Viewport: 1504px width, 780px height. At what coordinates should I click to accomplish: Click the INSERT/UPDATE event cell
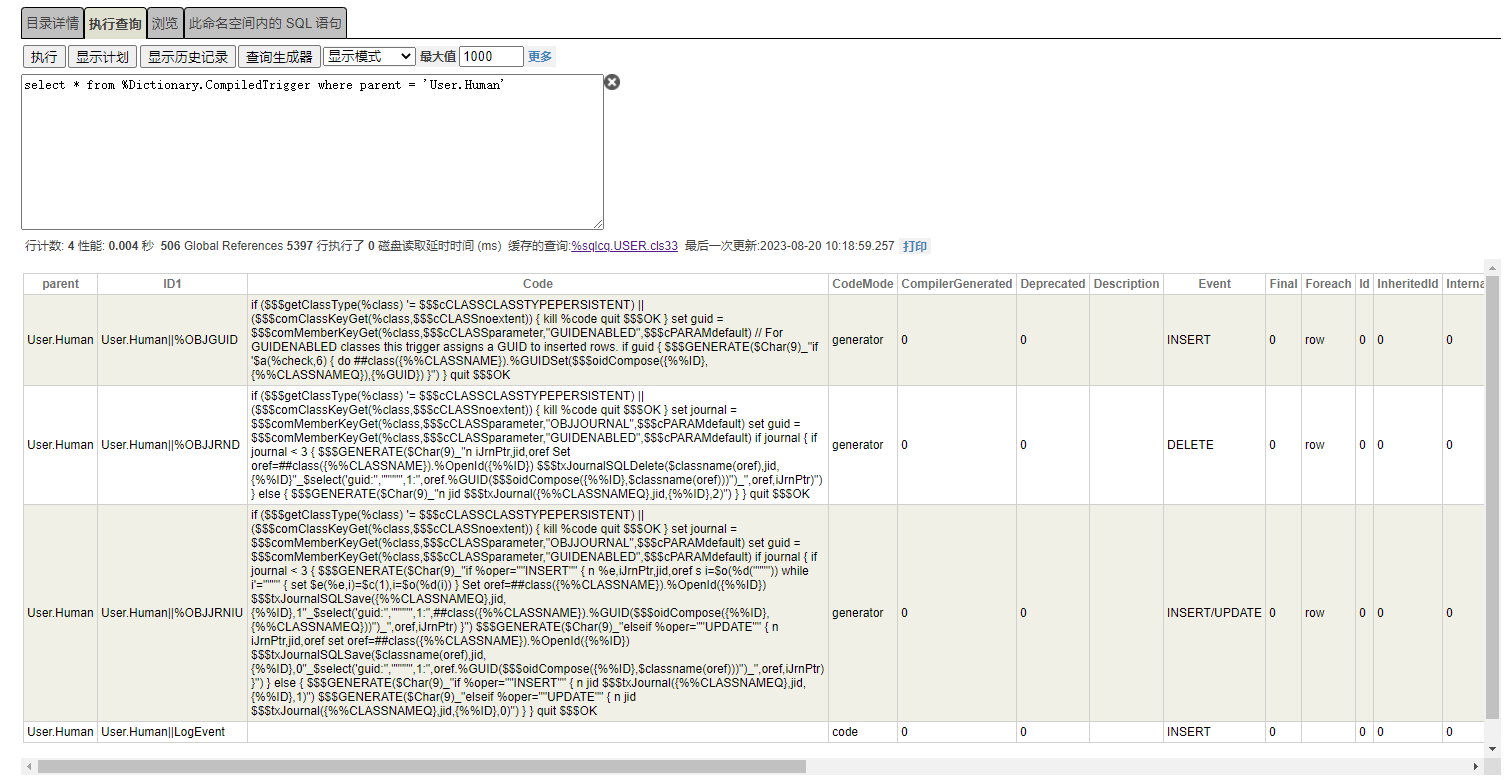point(1215,613)
